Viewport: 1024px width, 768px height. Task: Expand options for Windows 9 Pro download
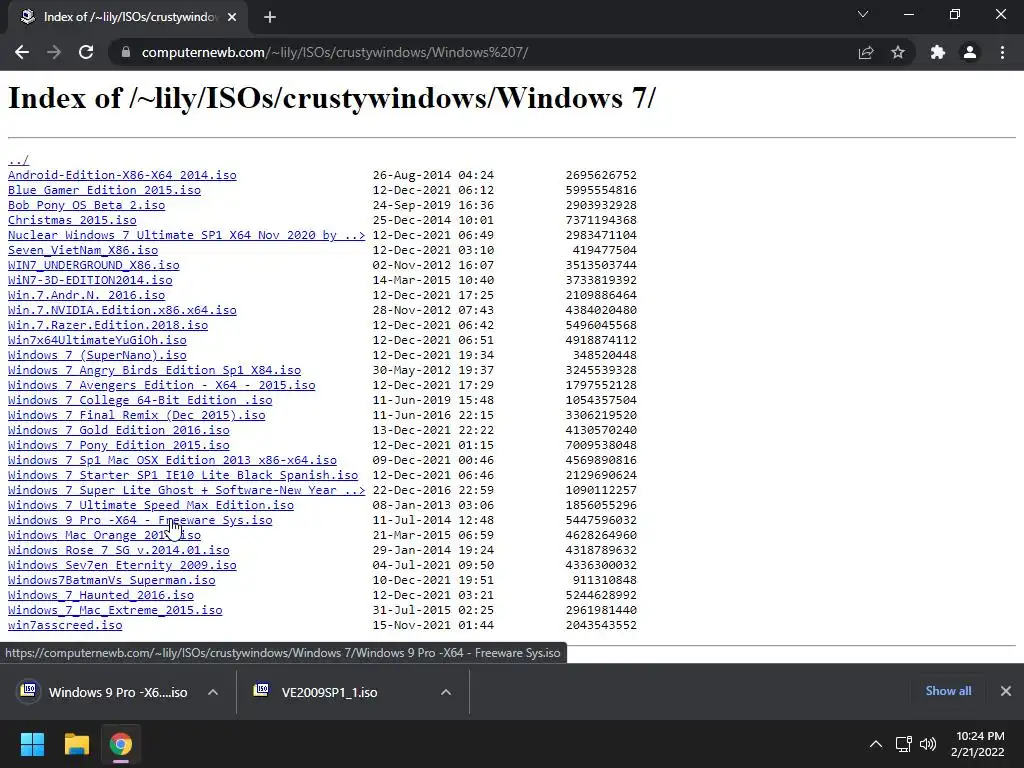click(213, 692)
